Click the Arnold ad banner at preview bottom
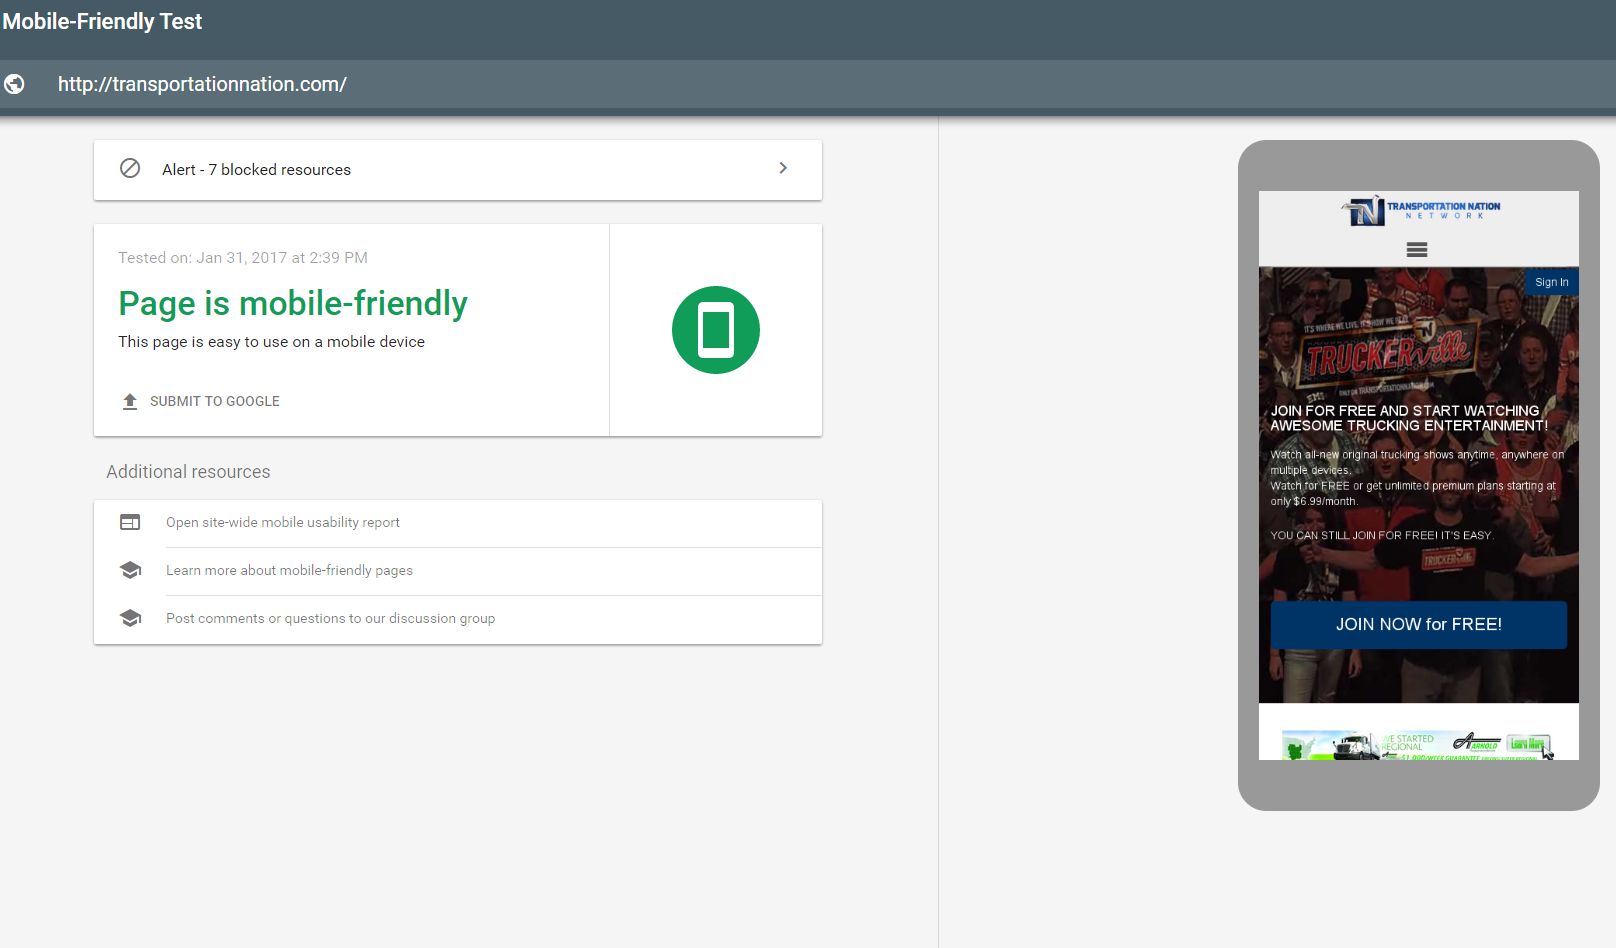This screenshot has width=1616, height=948. coord(1418,745)
